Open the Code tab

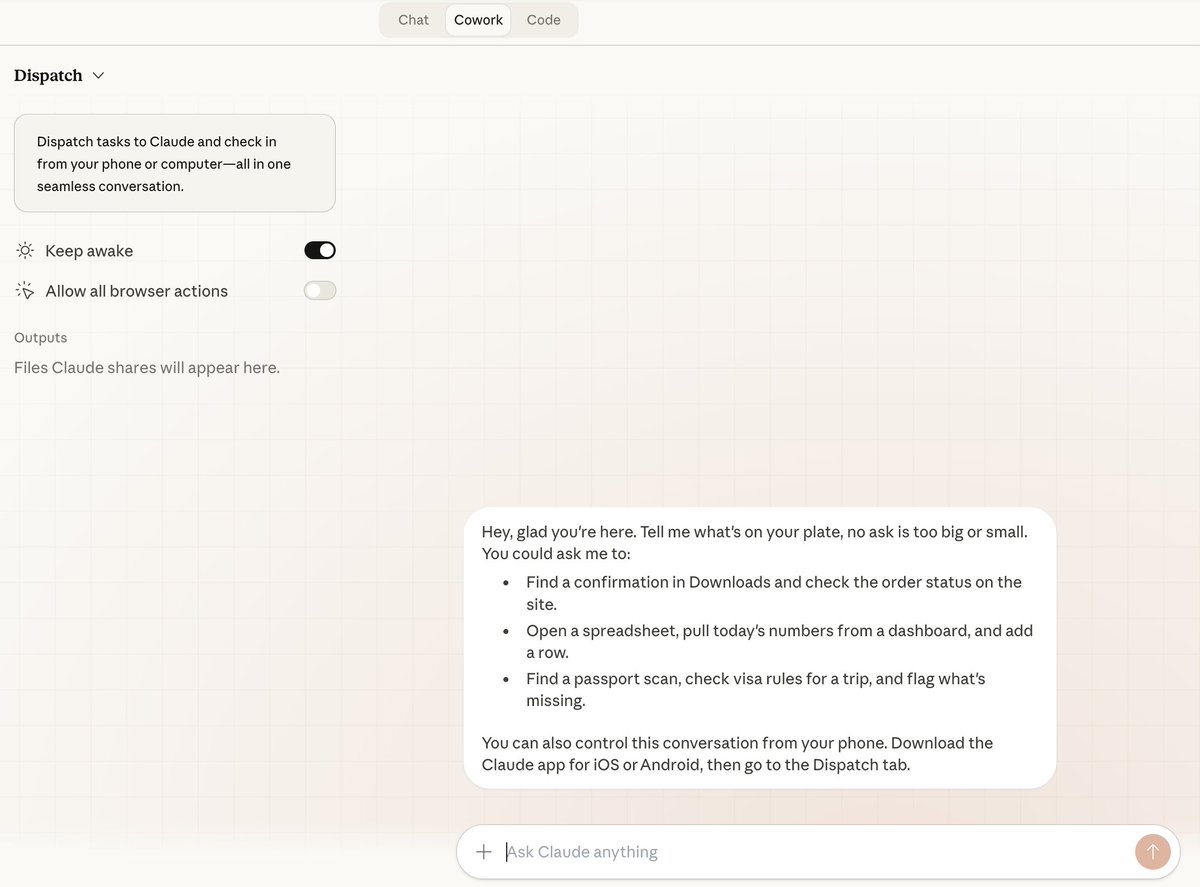pos(543,20)
